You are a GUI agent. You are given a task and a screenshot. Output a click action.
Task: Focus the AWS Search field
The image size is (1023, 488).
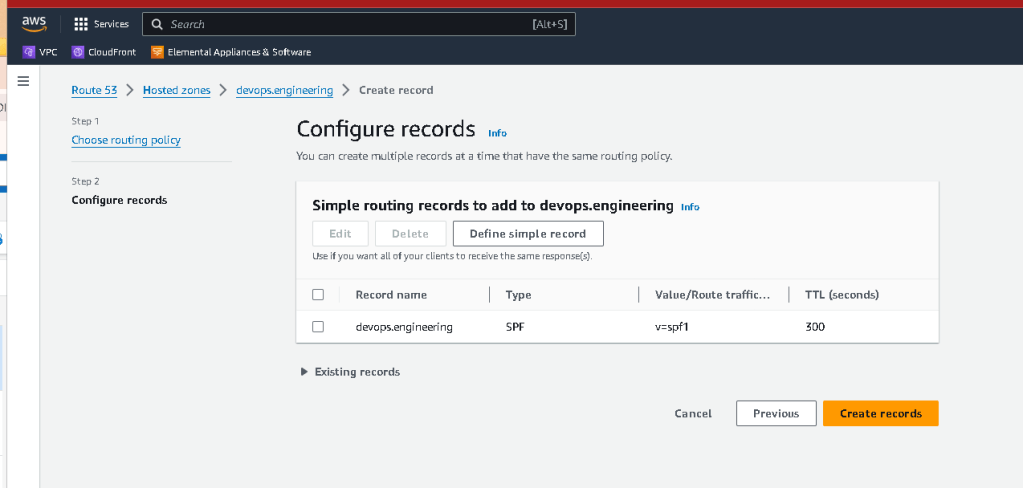point(359,24)
